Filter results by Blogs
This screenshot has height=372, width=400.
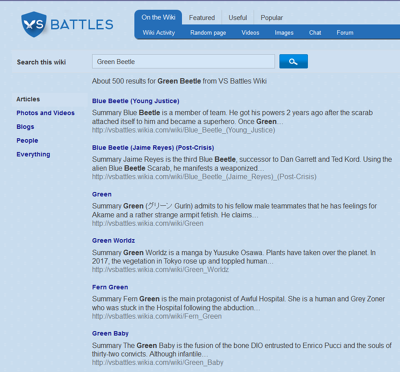pyautogui.click(x=25, y=127)
